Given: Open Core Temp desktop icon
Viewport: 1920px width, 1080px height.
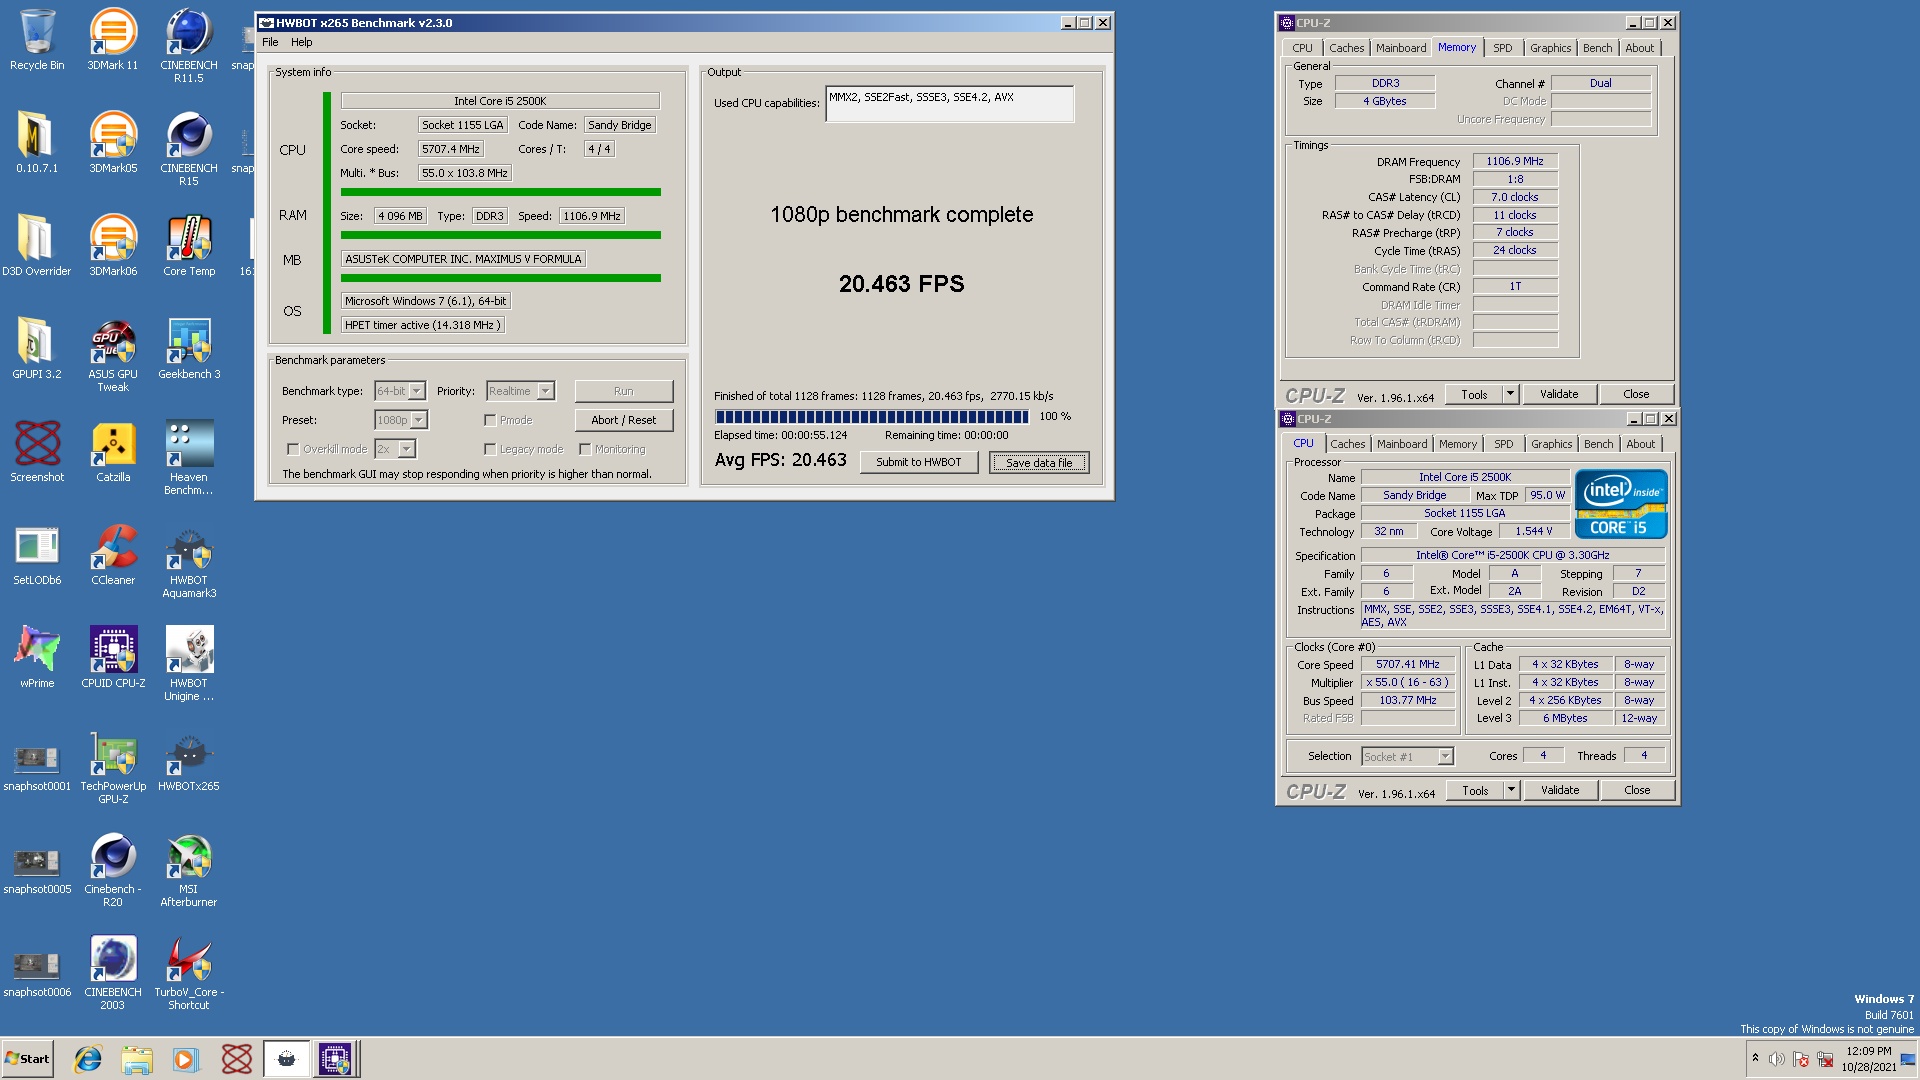Looking at the screenshot, I should pos(189,245).
